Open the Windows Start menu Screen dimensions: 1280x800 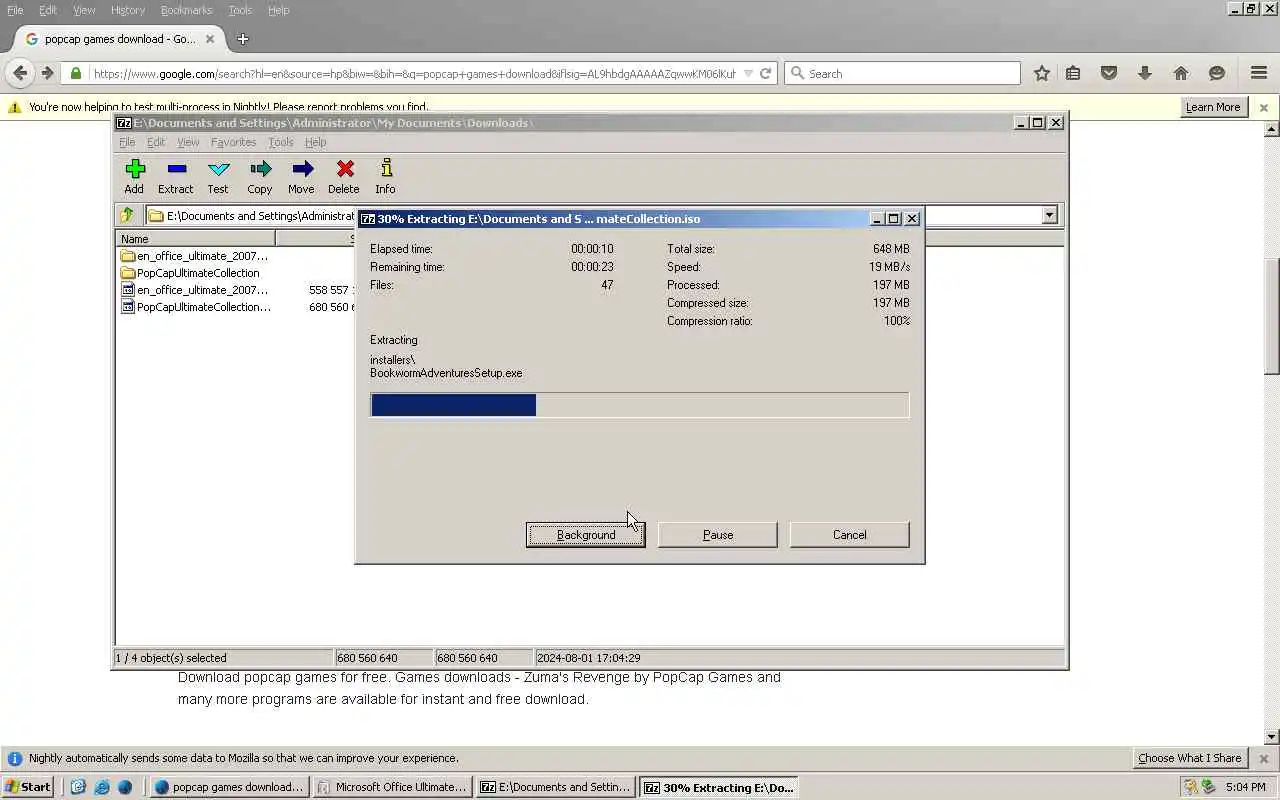28,787
